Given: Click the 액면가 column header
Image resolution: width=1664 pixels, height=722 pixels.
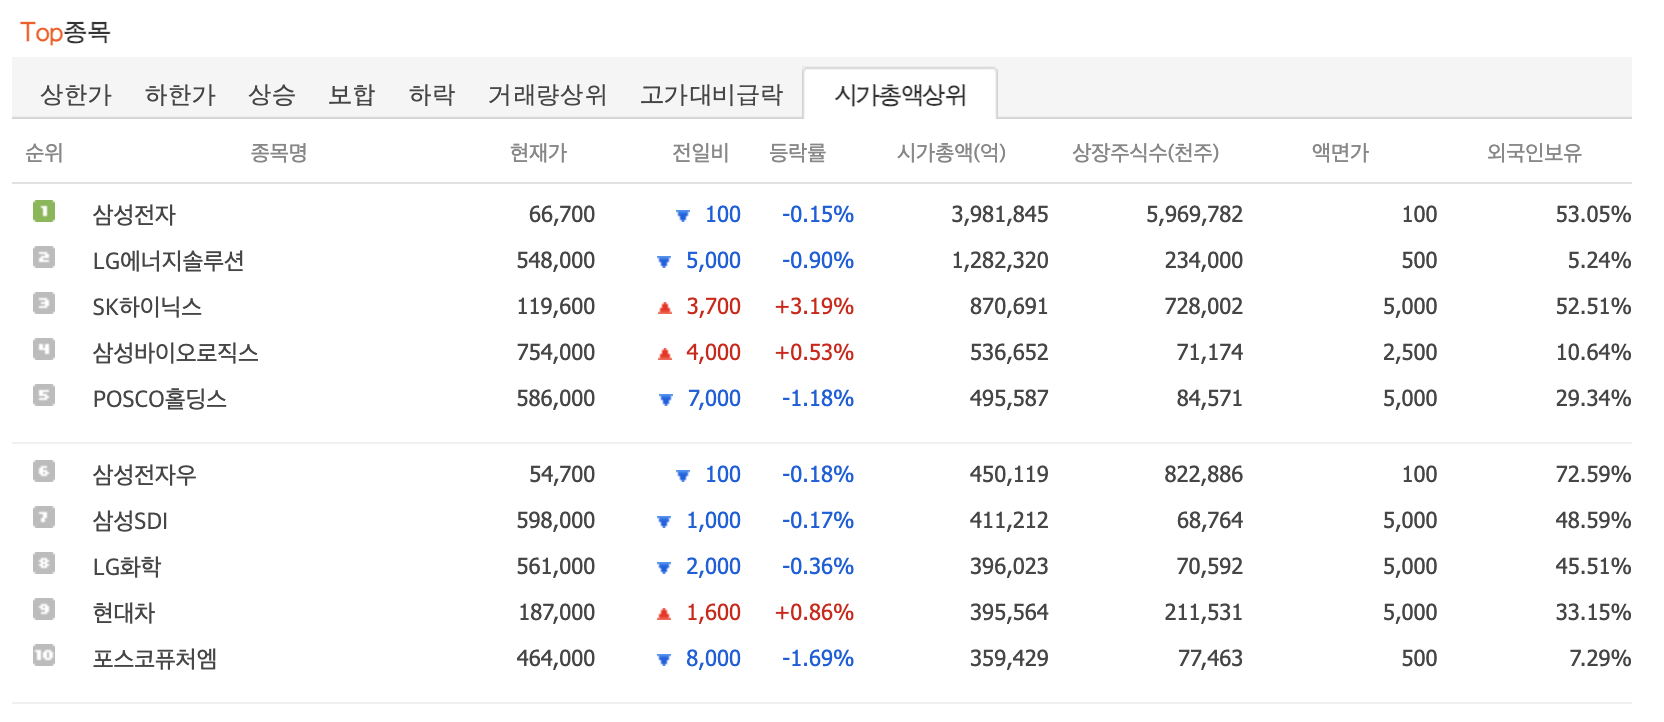Looking at the screenshot, I should tap(1340, 153).
